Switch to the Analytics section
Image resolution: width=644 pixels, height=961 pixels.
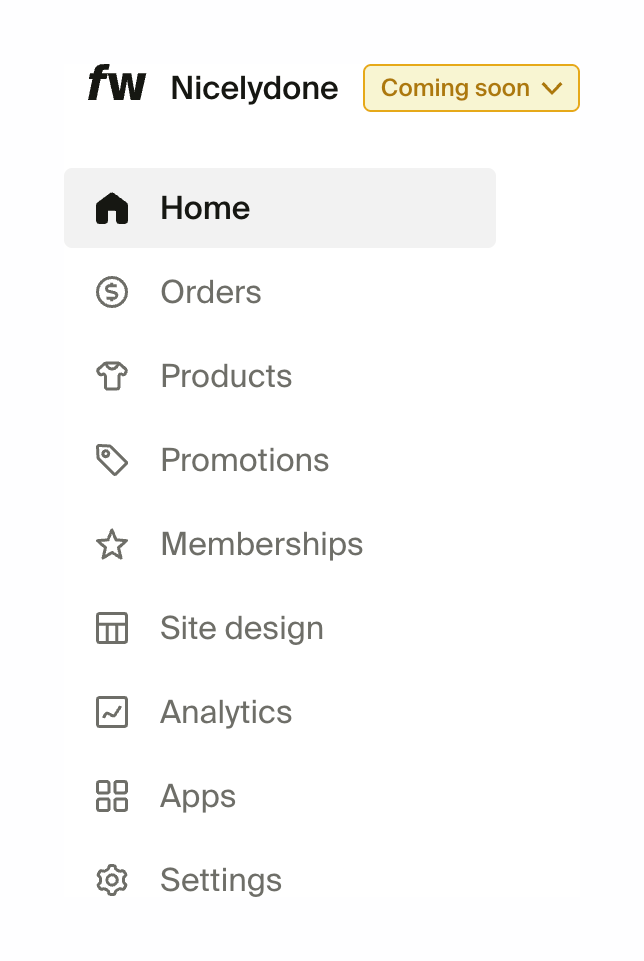[225, 712]
